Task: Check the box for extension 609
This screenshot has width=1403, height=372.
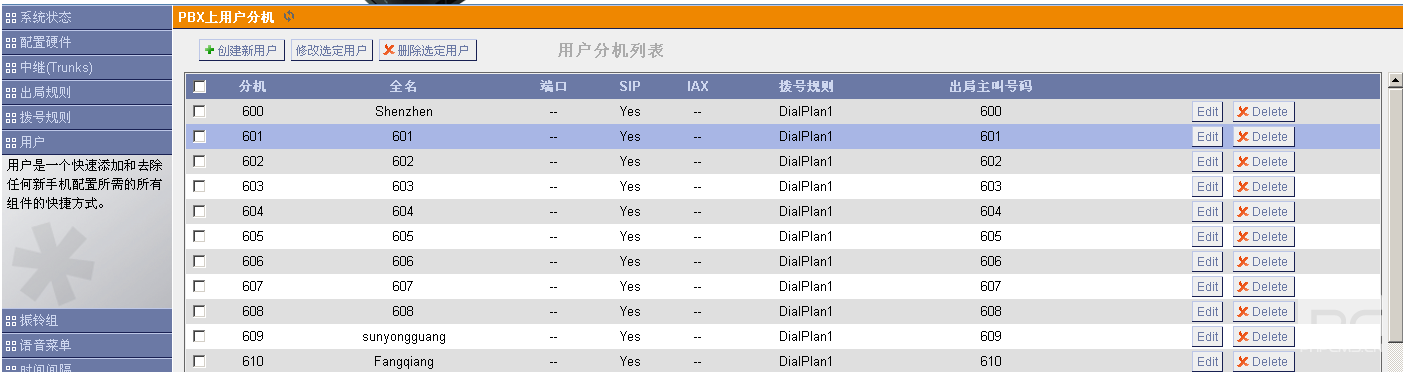Action: click(x=200, y=336)
